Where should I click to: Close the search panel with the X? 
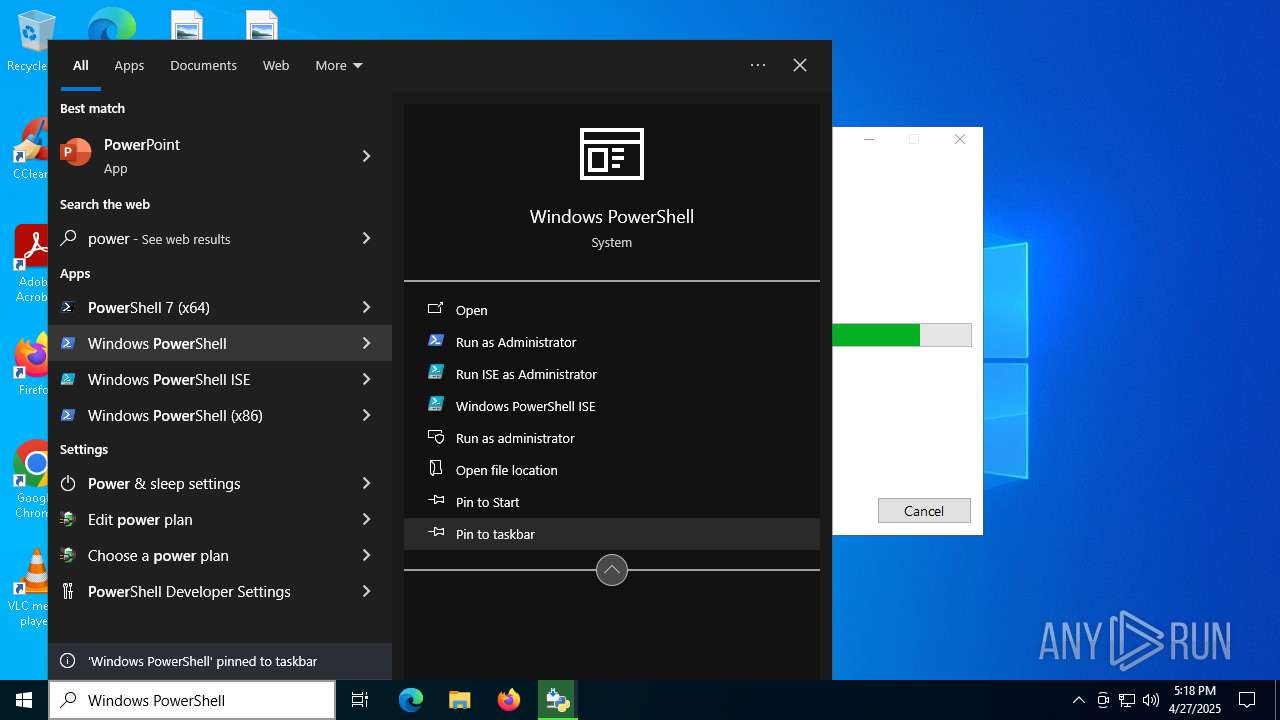[800, 65]
